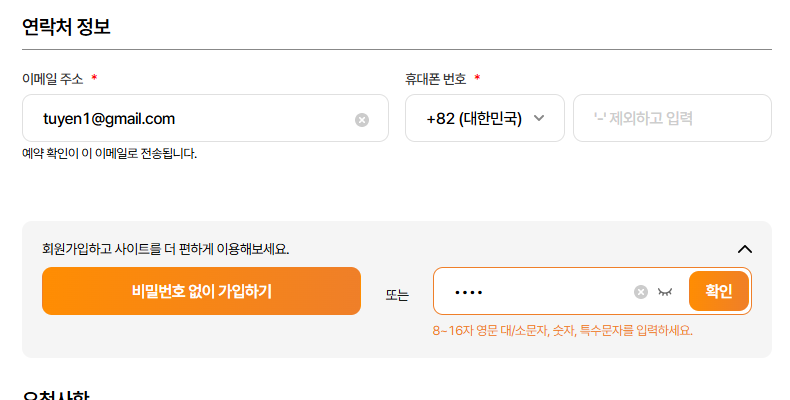
Task: Focus the password input field
Action: coord(540,292)
